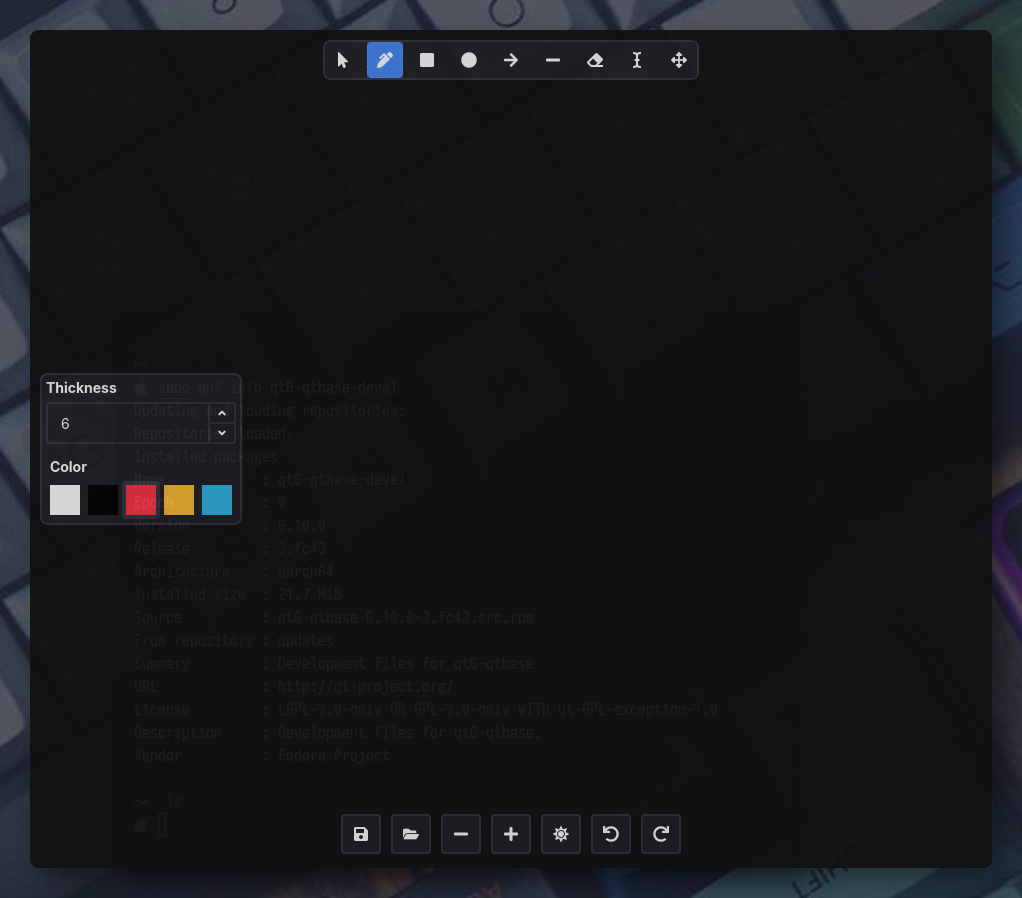The width and height of the screenshot is (1022, 898).
Task: Open settings with the gear button
Action: click(x=561, y=833)
